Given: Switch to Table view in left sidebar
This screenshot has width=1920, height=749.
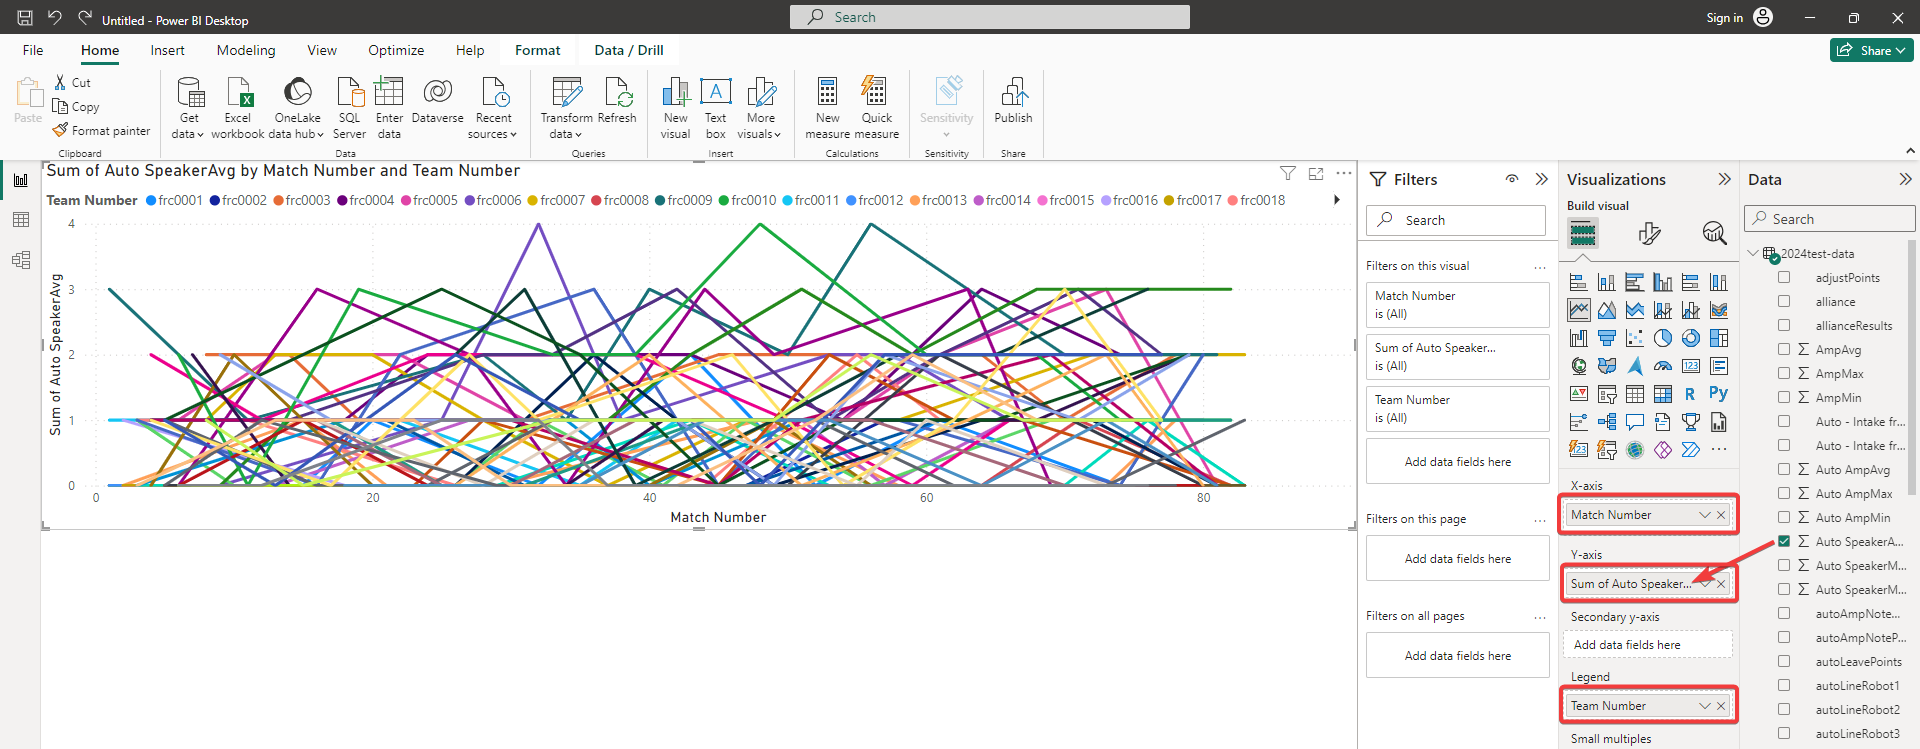Looking at the screenshot, I should point(21,220).
